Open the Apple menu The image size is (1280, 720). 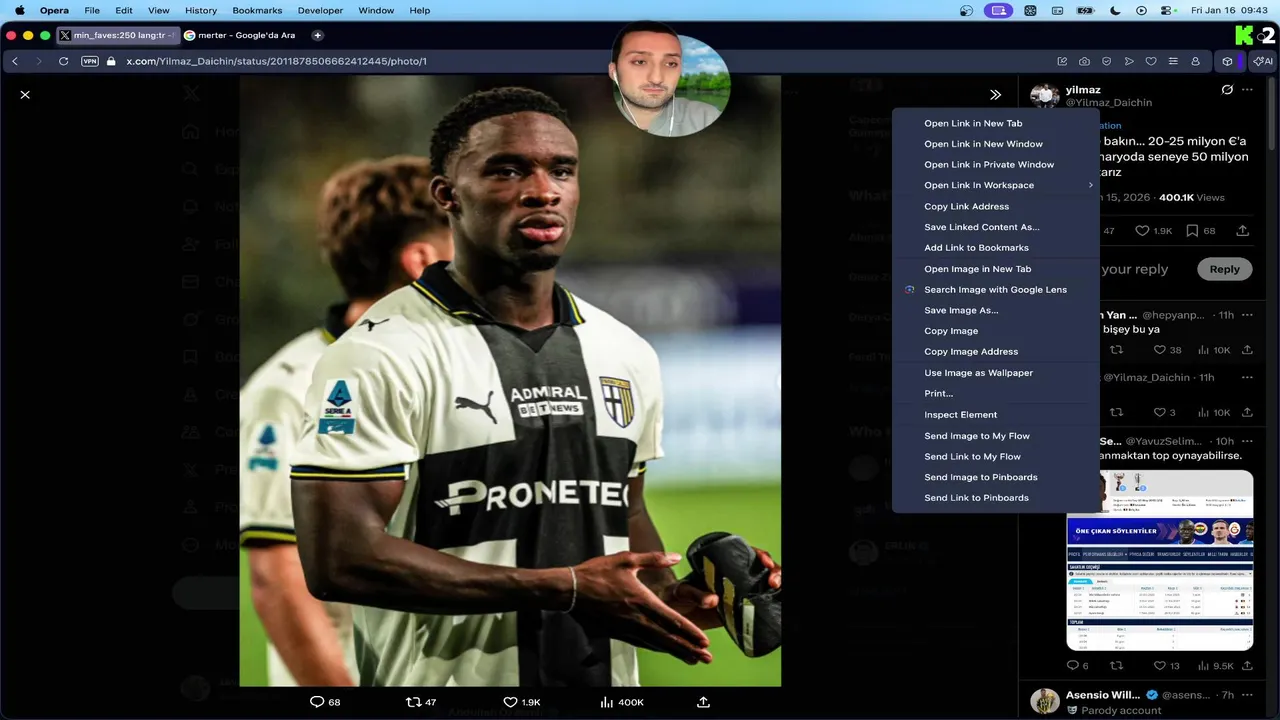(x=19, y=10)
